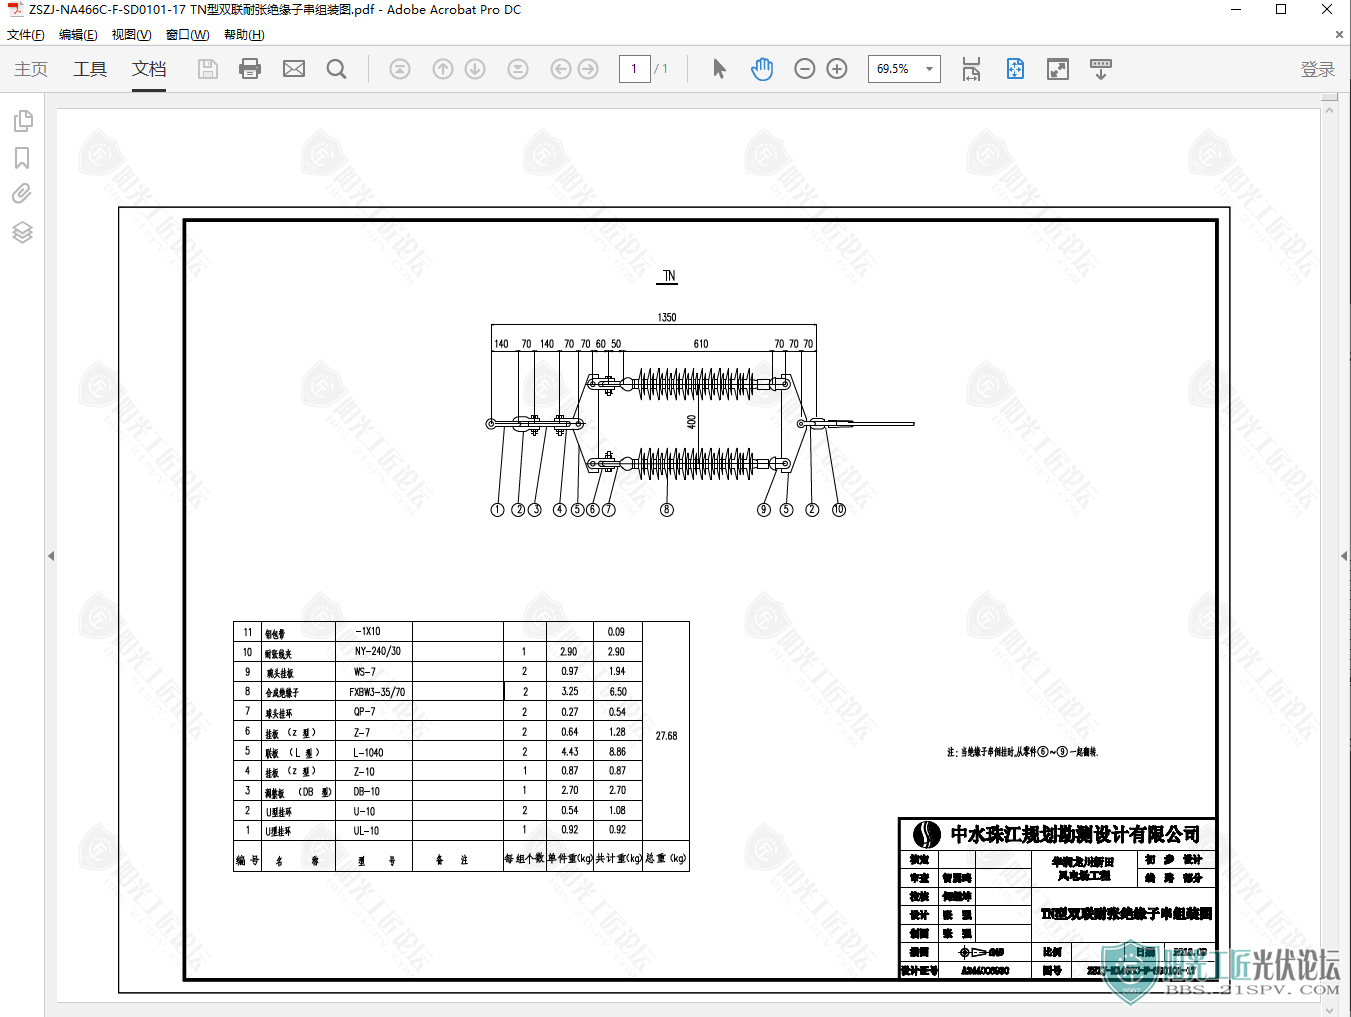Zoom in with plus icon
Screen dimensions: 1351x1017
(x=837, y=69)
